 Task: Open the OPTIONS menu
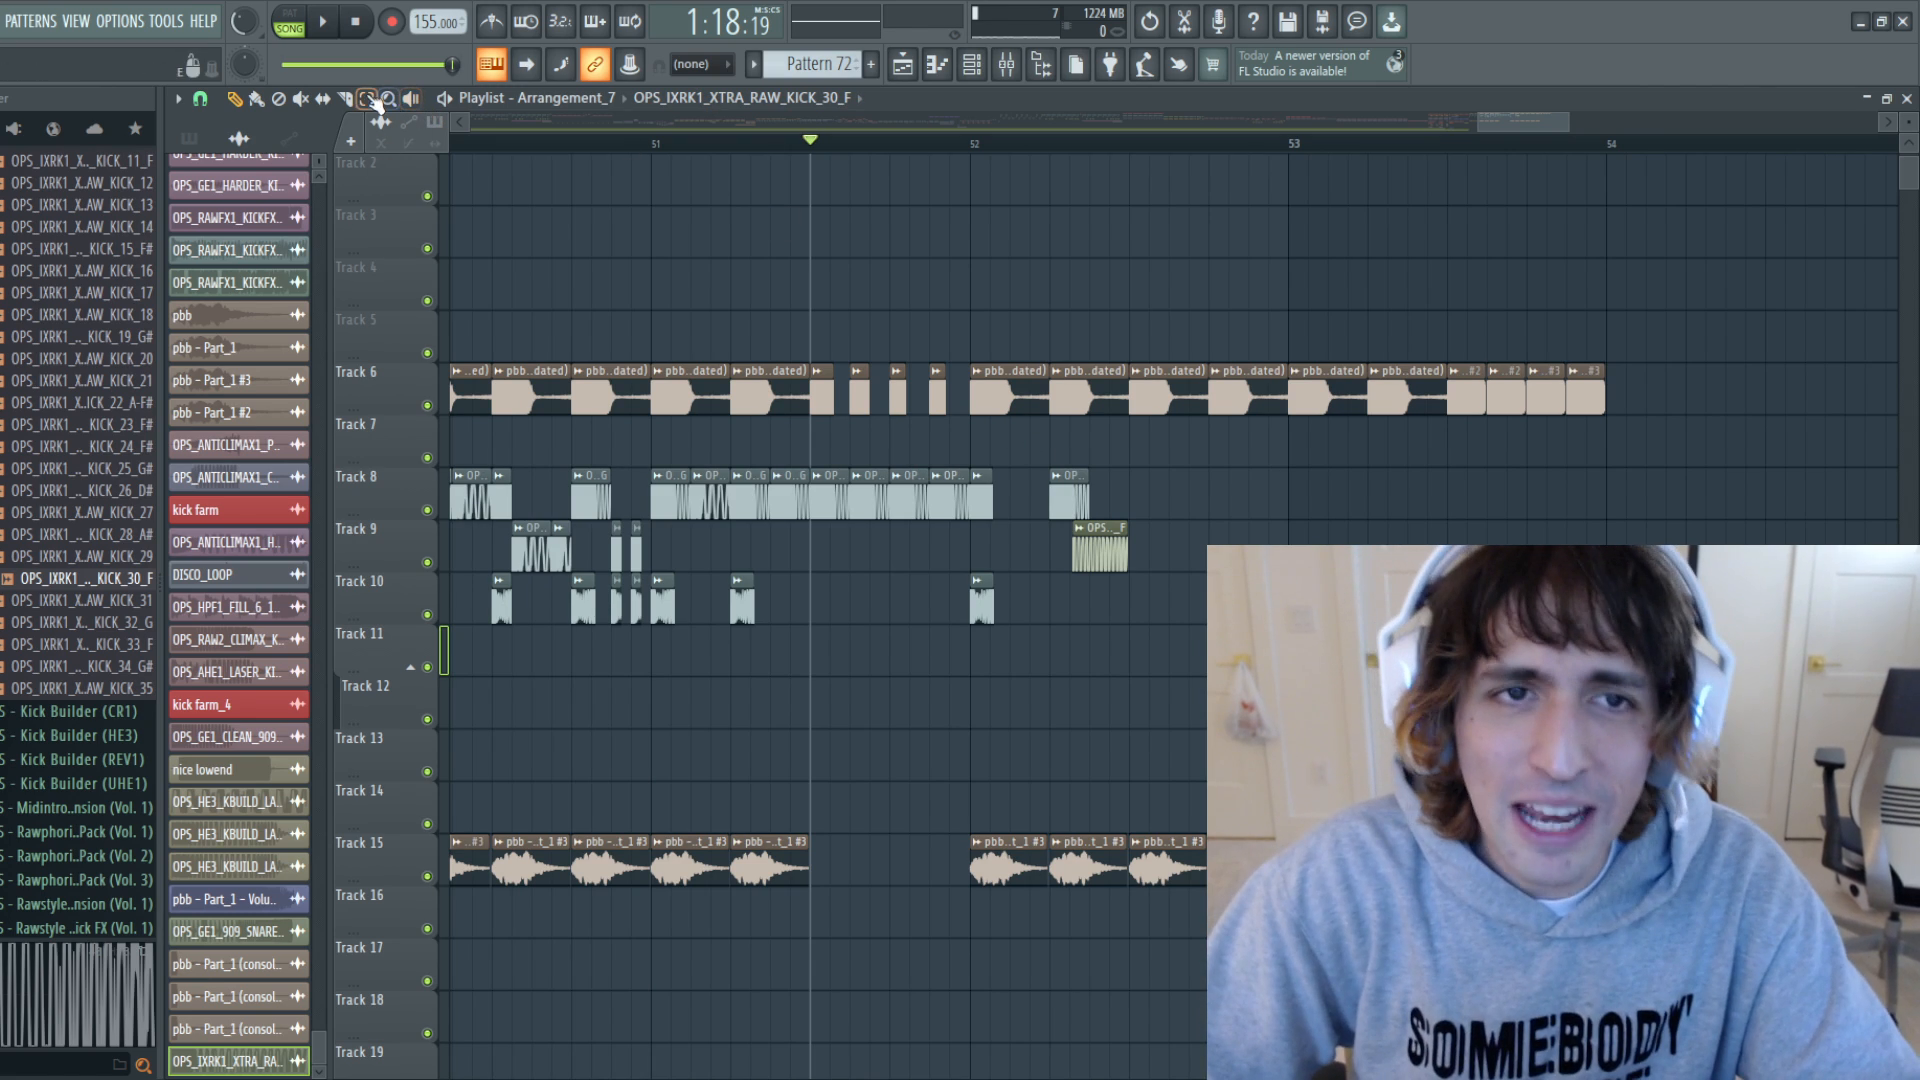click(120, 21)
